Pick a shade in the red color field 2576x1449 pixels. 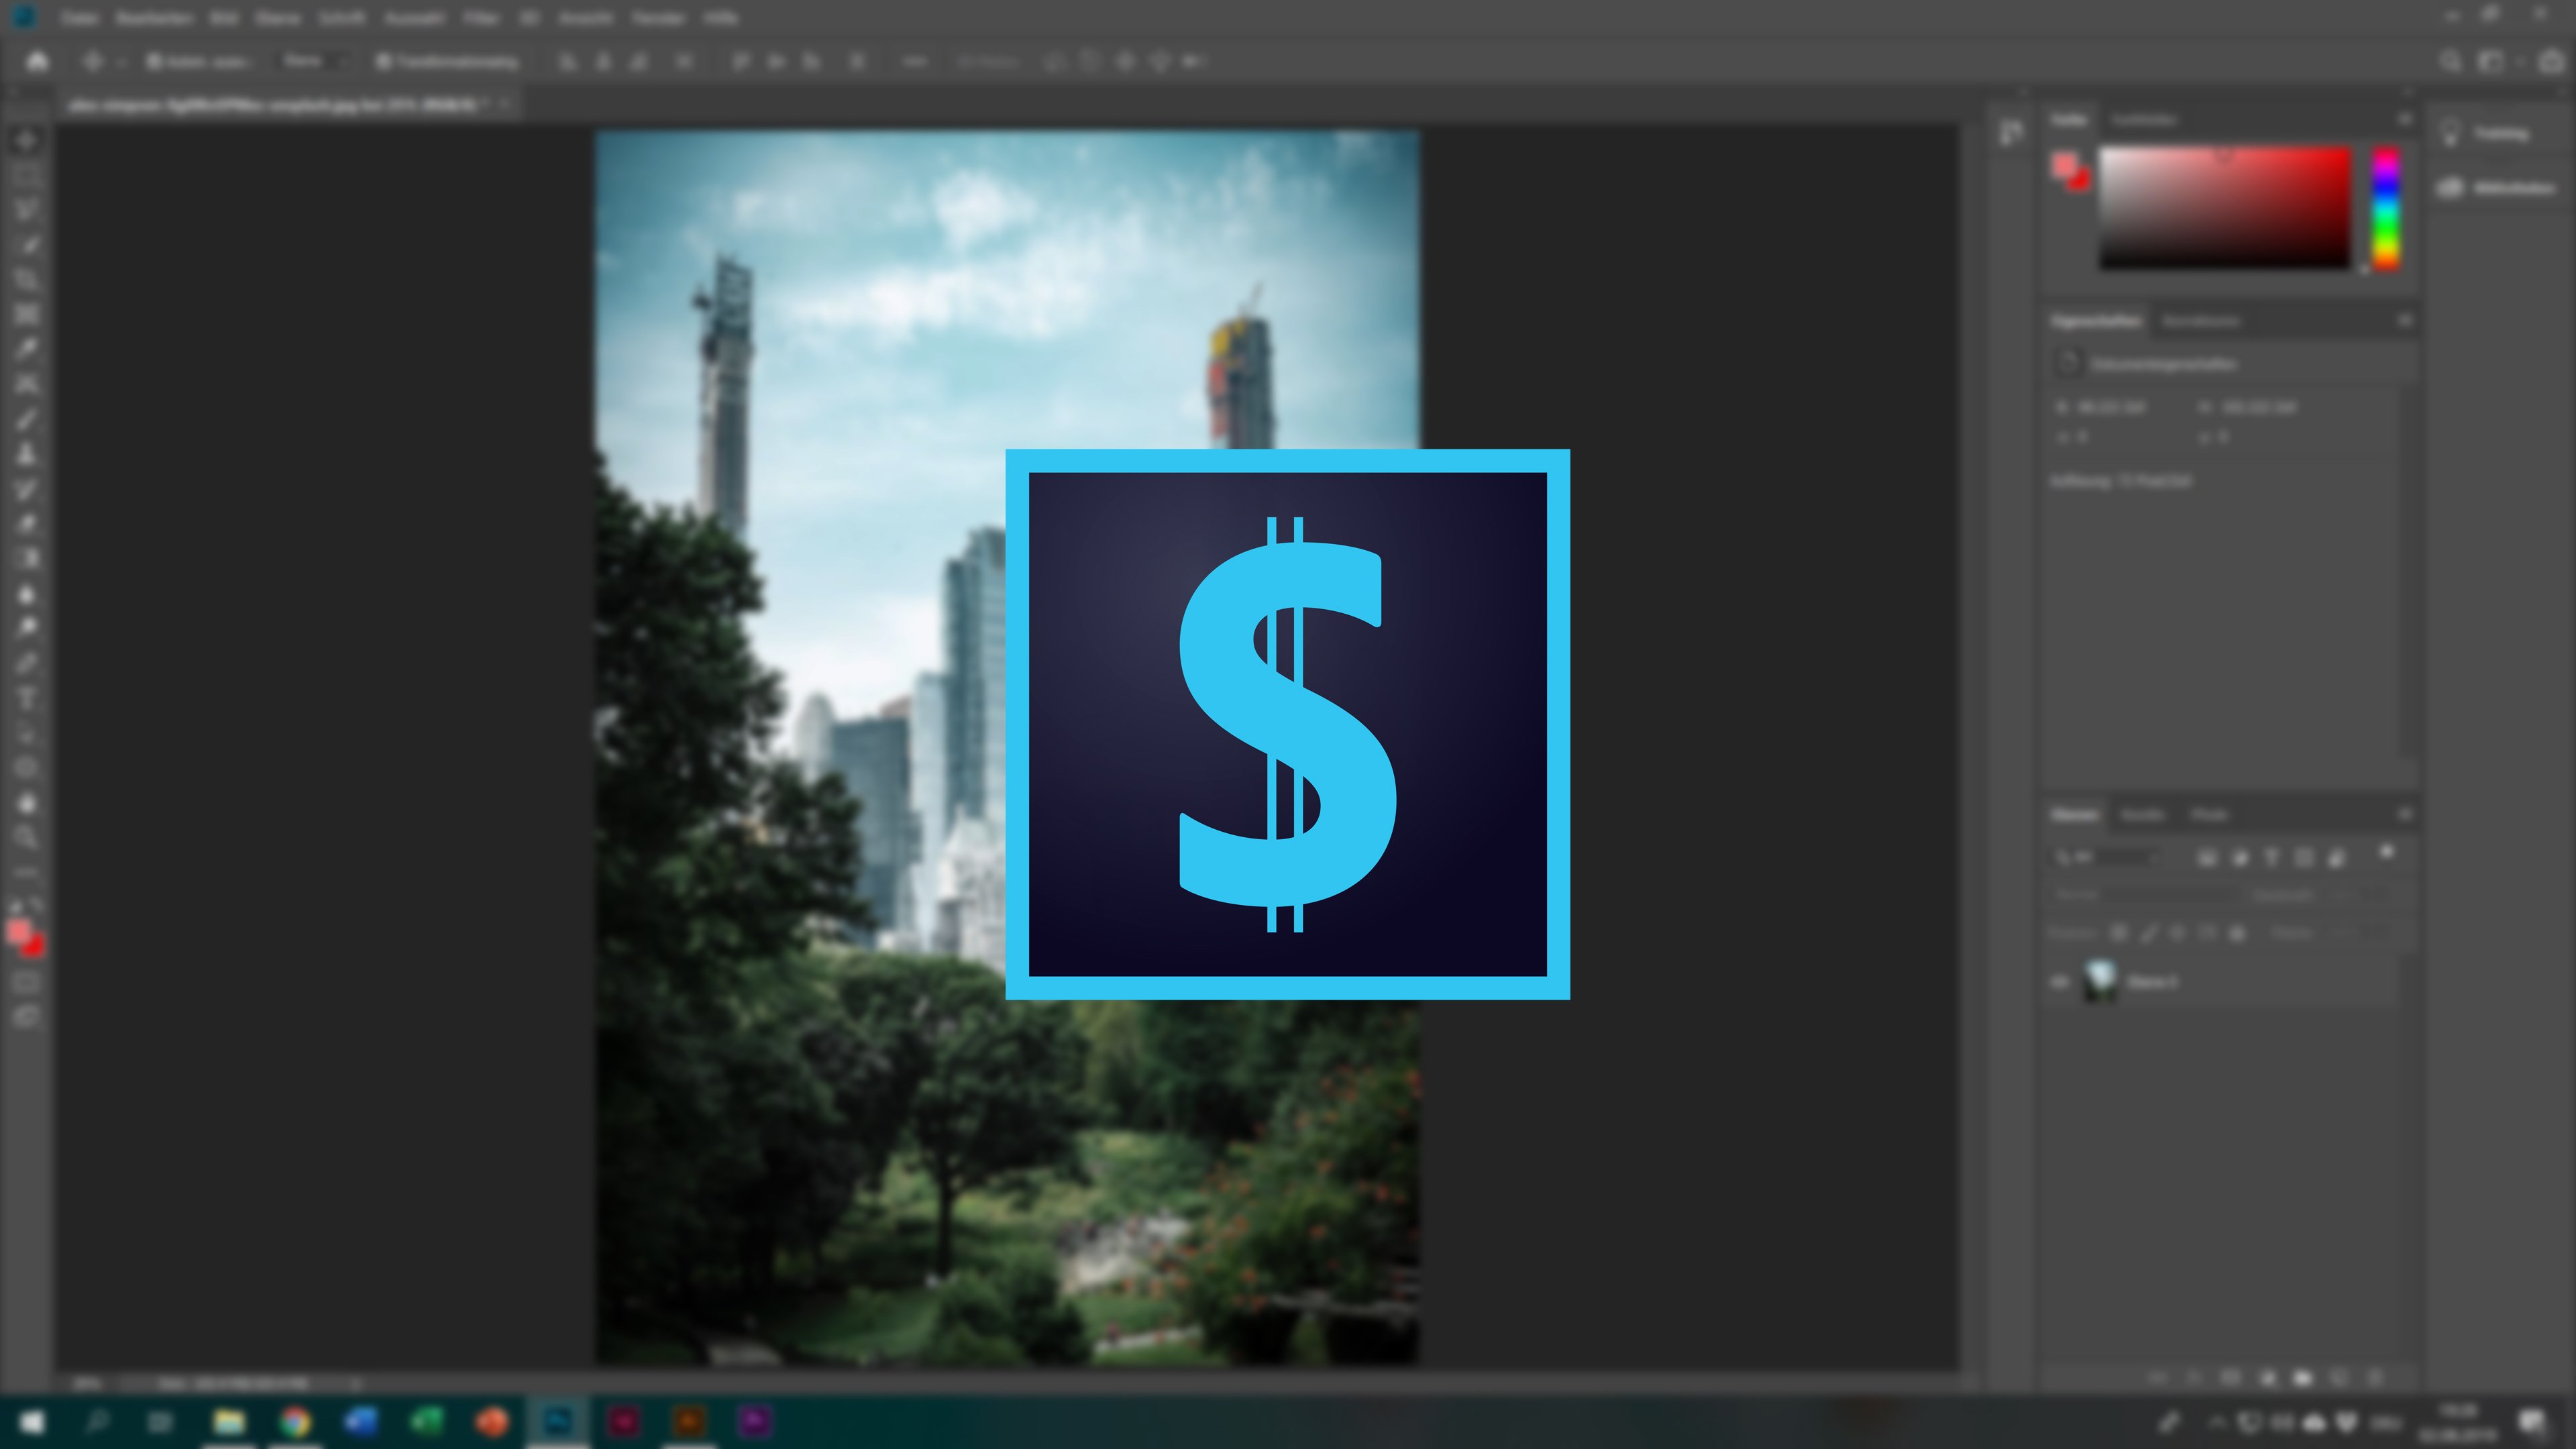2224,208
